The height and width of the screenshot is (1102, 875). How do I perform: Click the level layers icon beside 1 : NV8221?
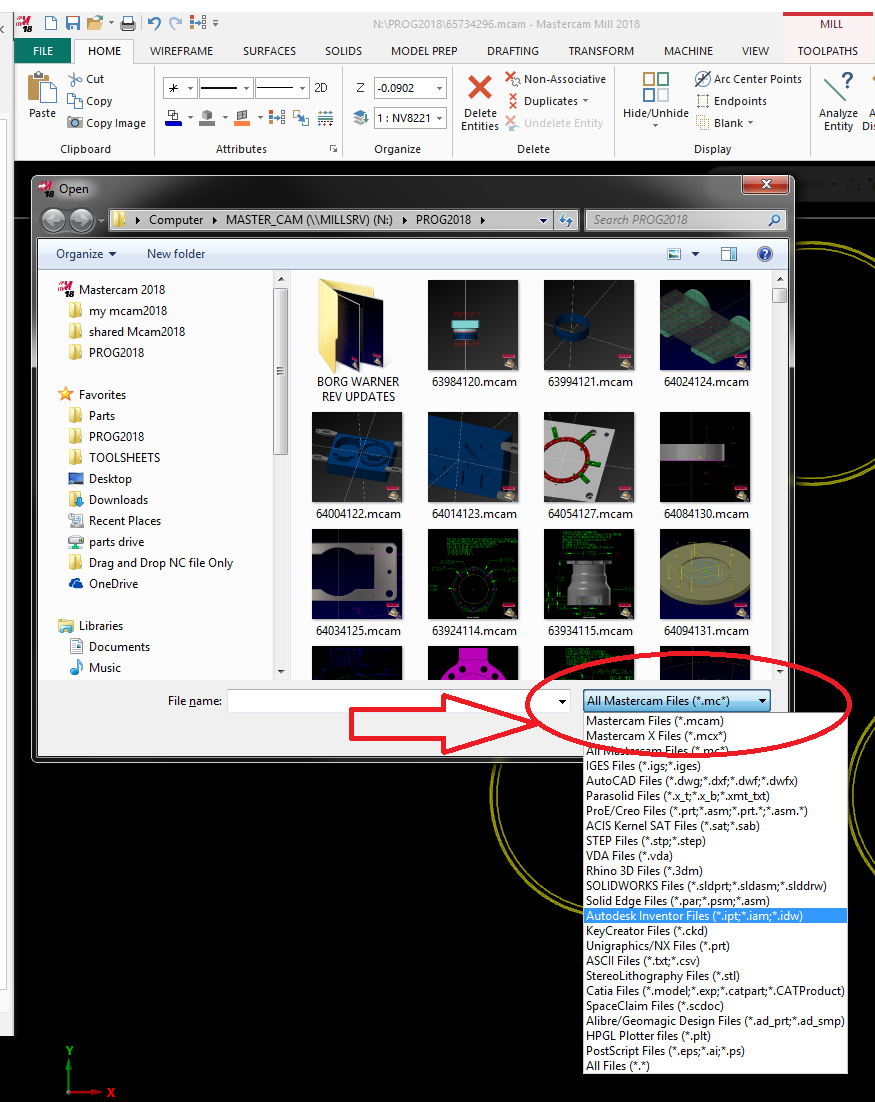click(361, 118)
